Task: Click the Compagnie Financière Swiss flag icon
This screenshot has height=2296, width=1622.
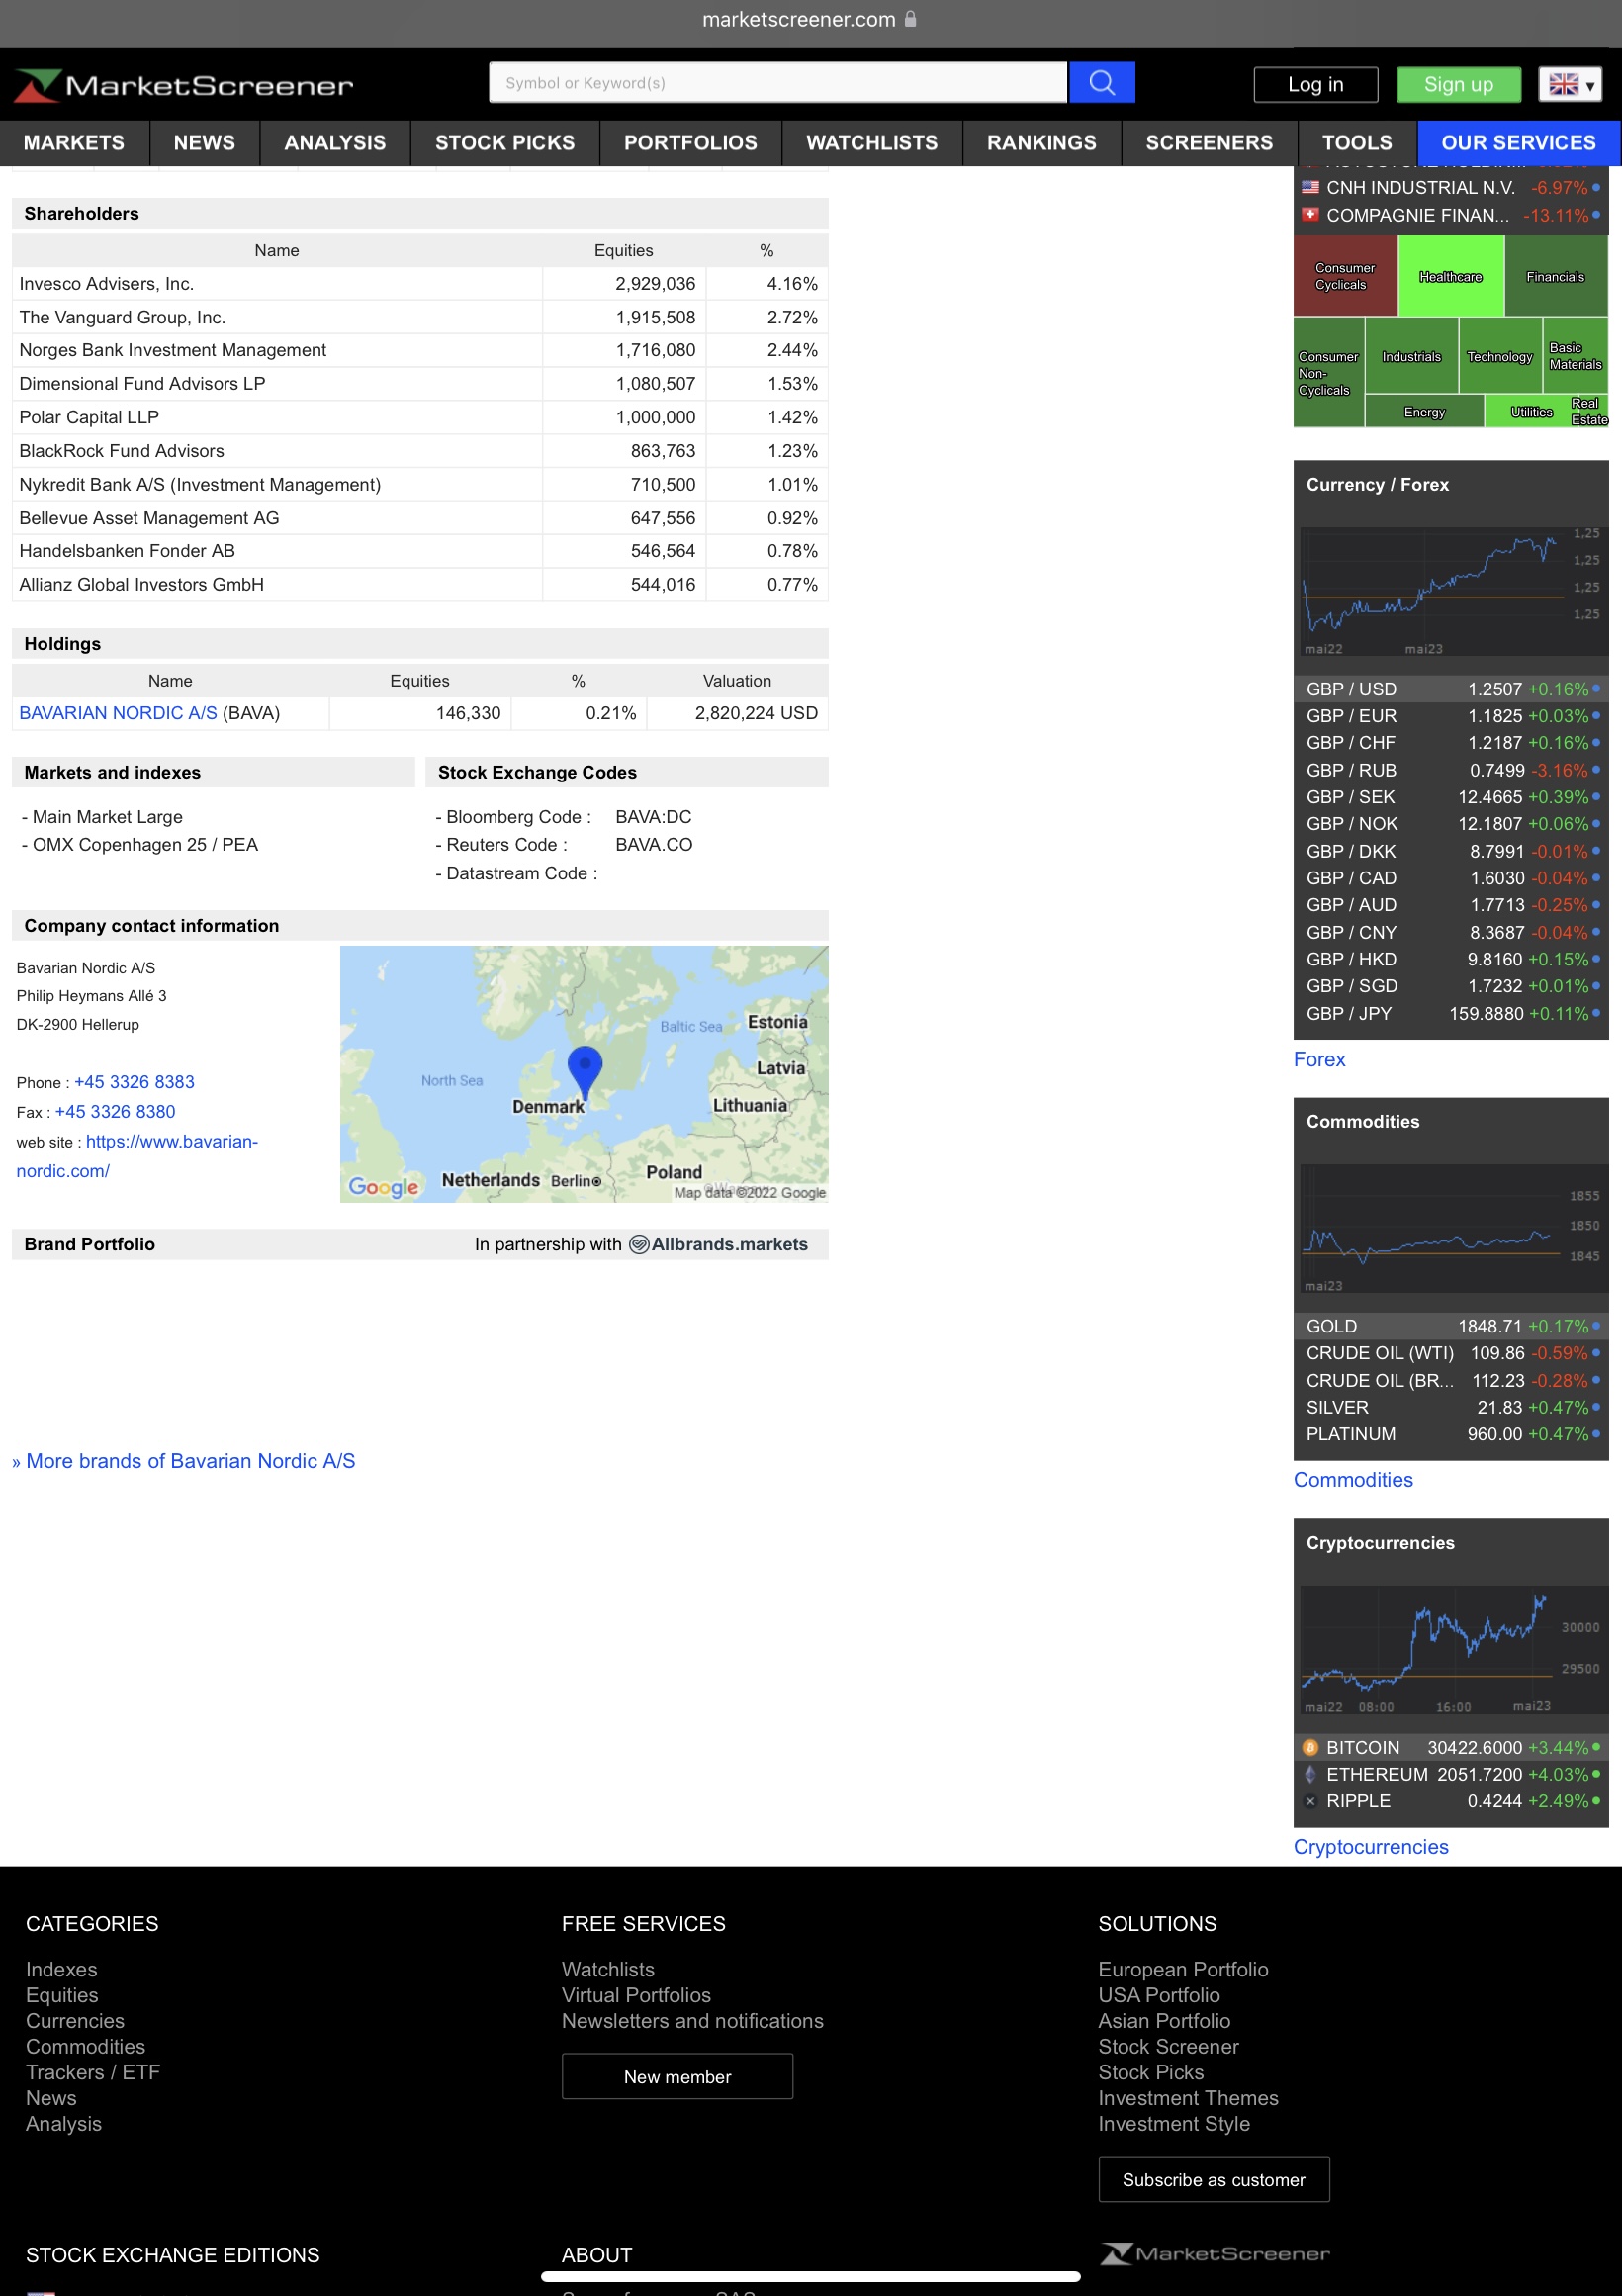Action: [x=1310, y=215]
